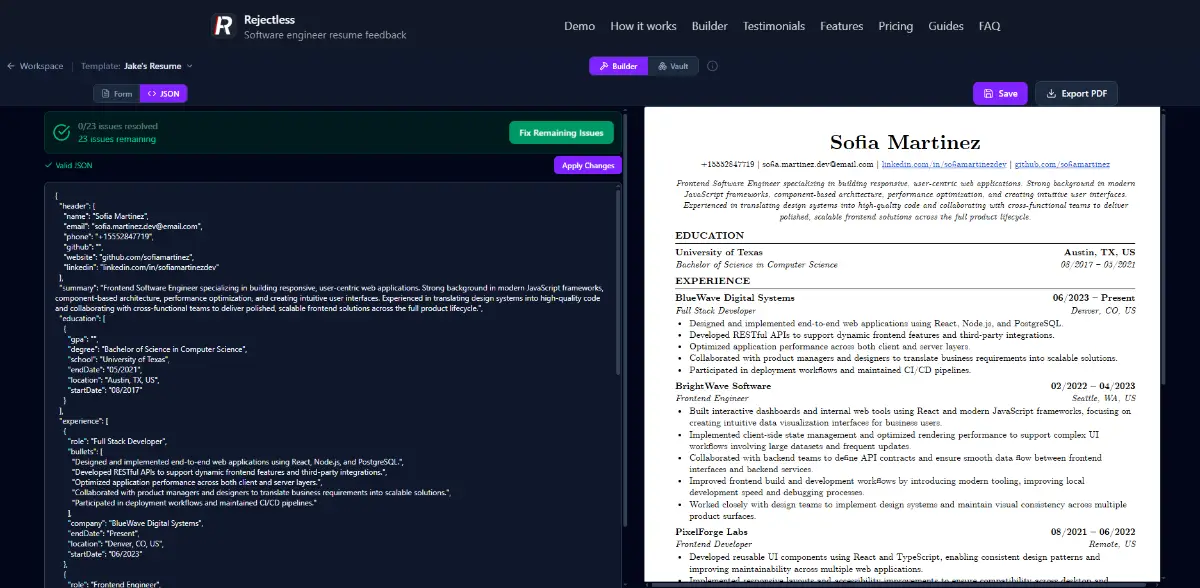Open the Pricing page from navigation
Screen dimensions: 1200x588
[x=895, y=26]
